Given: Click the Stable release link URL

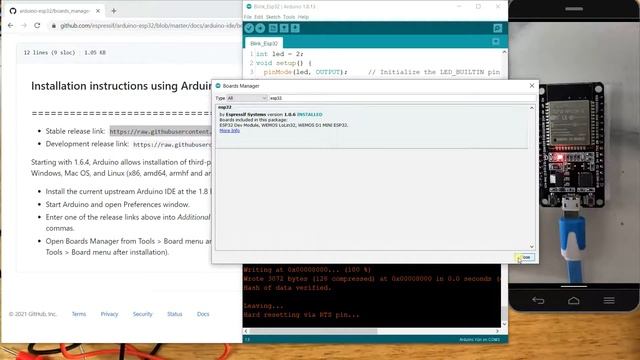Looking at the screenshot, I should tap(161, 131).
